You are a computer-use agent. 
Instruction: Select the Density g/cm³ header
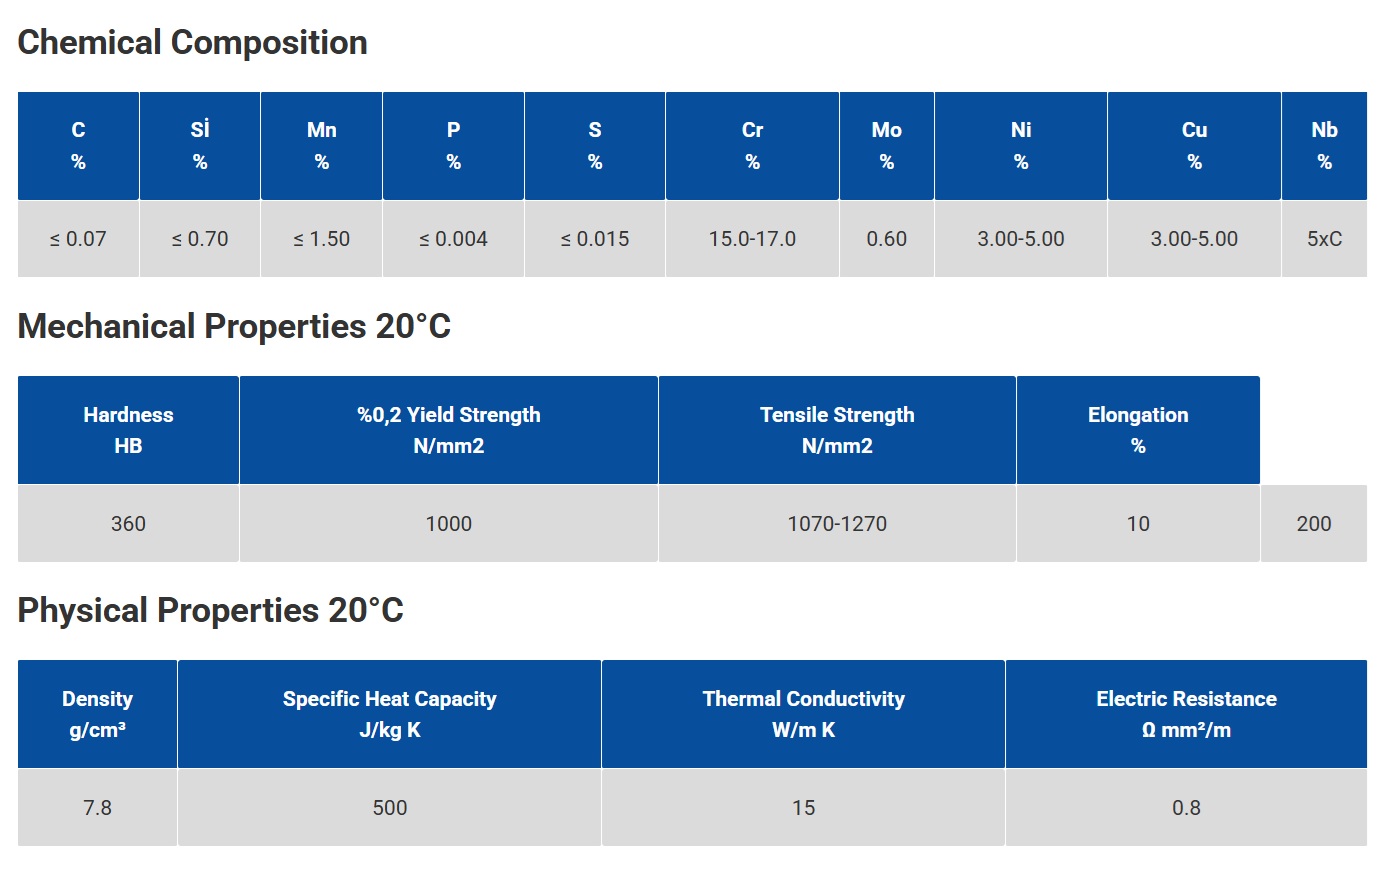point(97,714)
